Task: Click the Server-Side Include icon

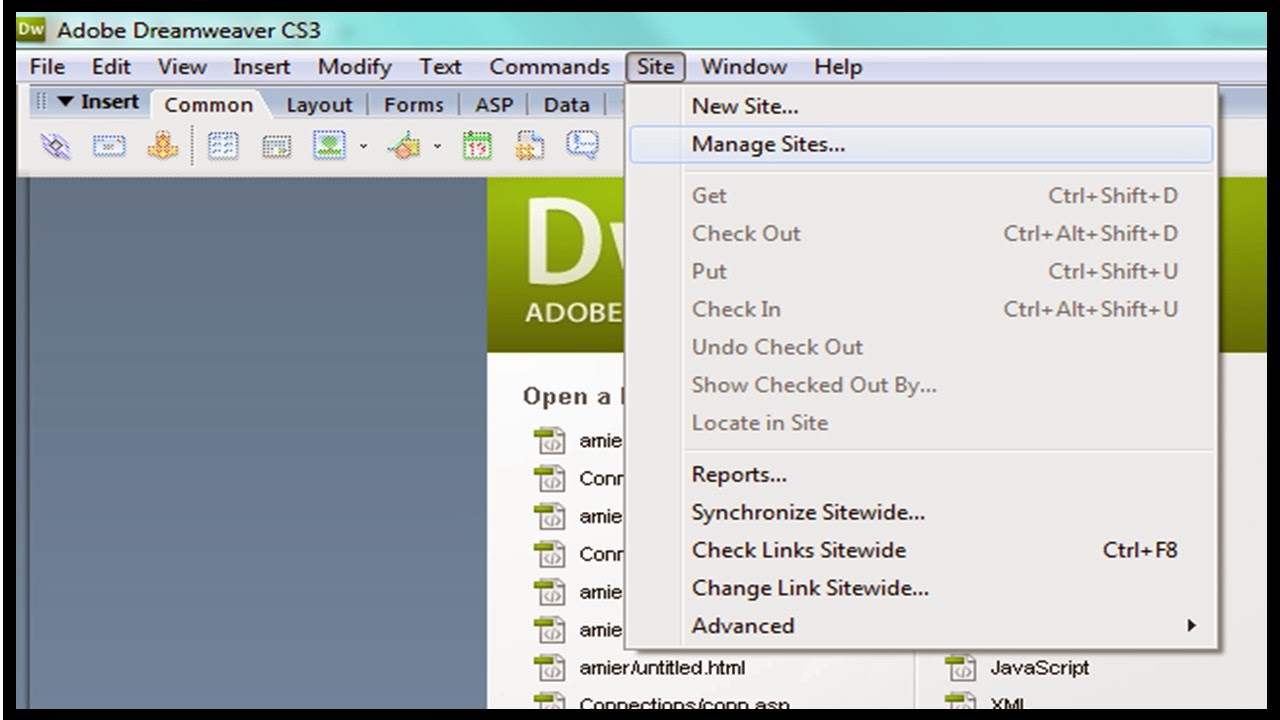Action: pyautogui.click(x=530, y=147)
